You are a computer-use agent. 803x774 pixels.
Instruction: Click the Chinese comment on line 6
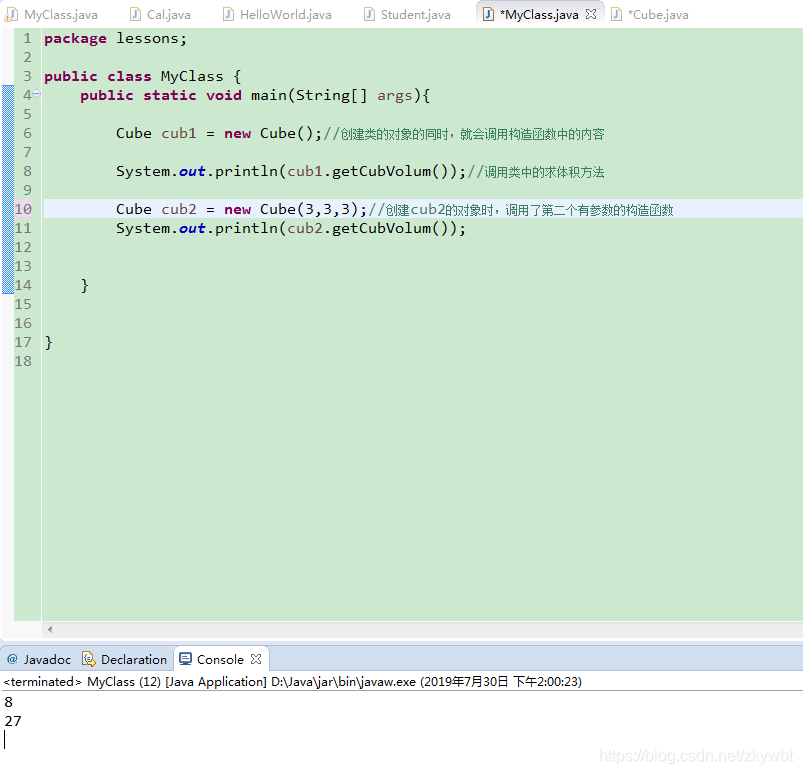click(x=464, y=134)
